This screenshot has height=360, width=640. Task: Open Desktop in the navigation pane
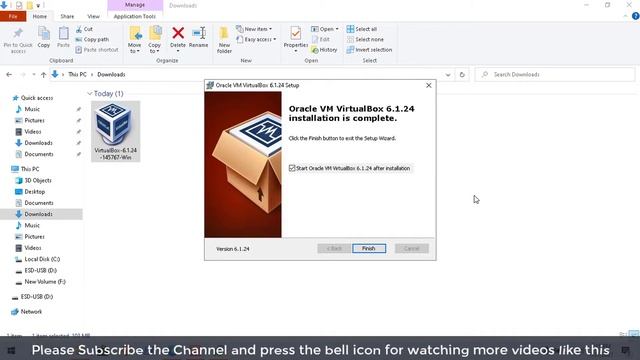tap(35, 192)
